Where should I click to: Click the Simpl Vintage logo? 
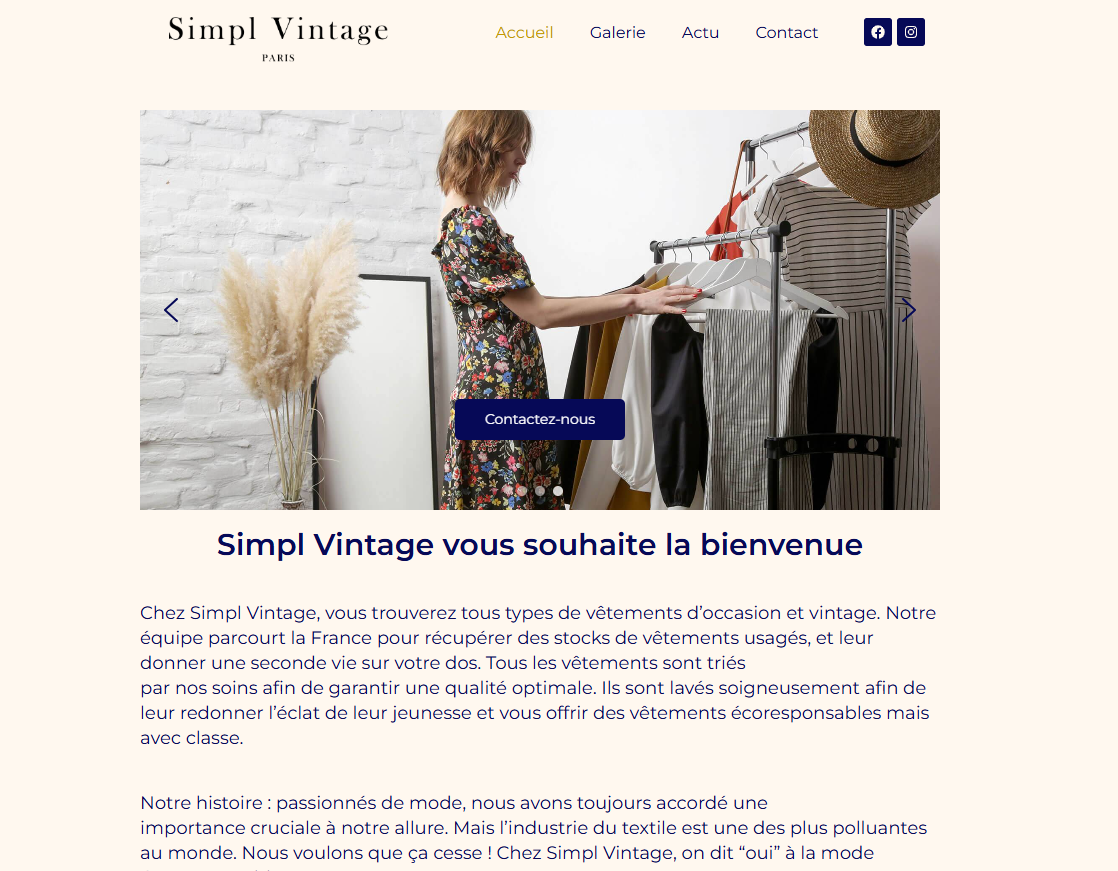click(x=278, y=31)
